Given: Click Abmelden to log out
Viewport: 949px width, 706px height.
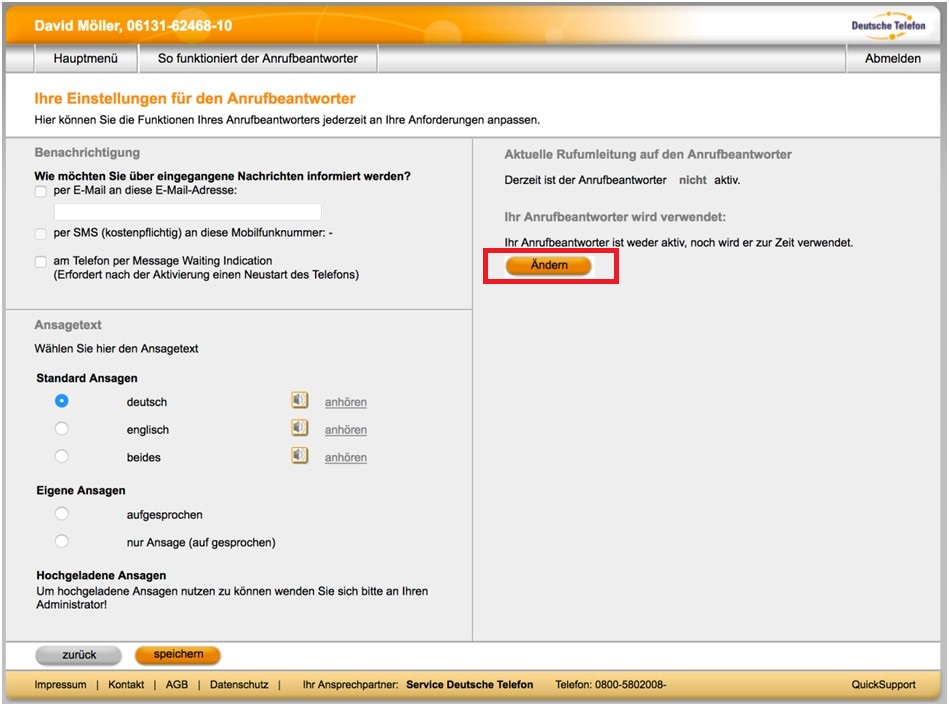Looking at the screenshot, I should 892,59.
